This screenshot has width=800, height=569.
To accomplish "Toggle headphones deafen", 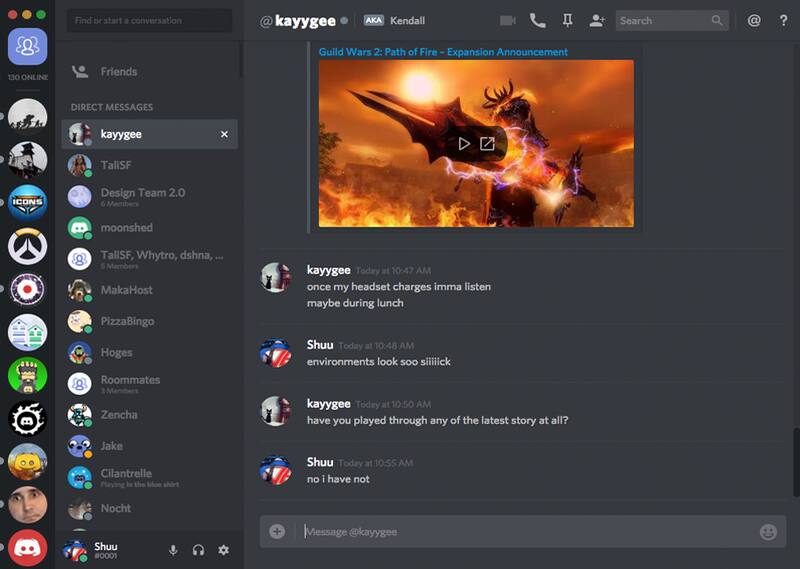I will 198,550.
